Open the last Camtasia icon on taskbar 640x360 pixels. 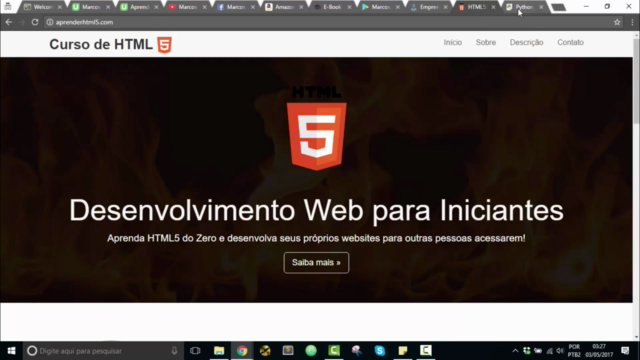426,351
